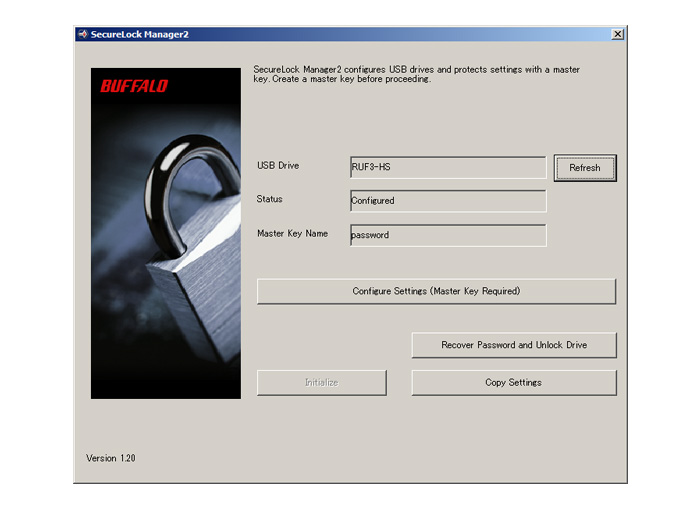Screen dimensions: 700x510
Task: Click the Copy Settings button
Action: pos(514,382)
